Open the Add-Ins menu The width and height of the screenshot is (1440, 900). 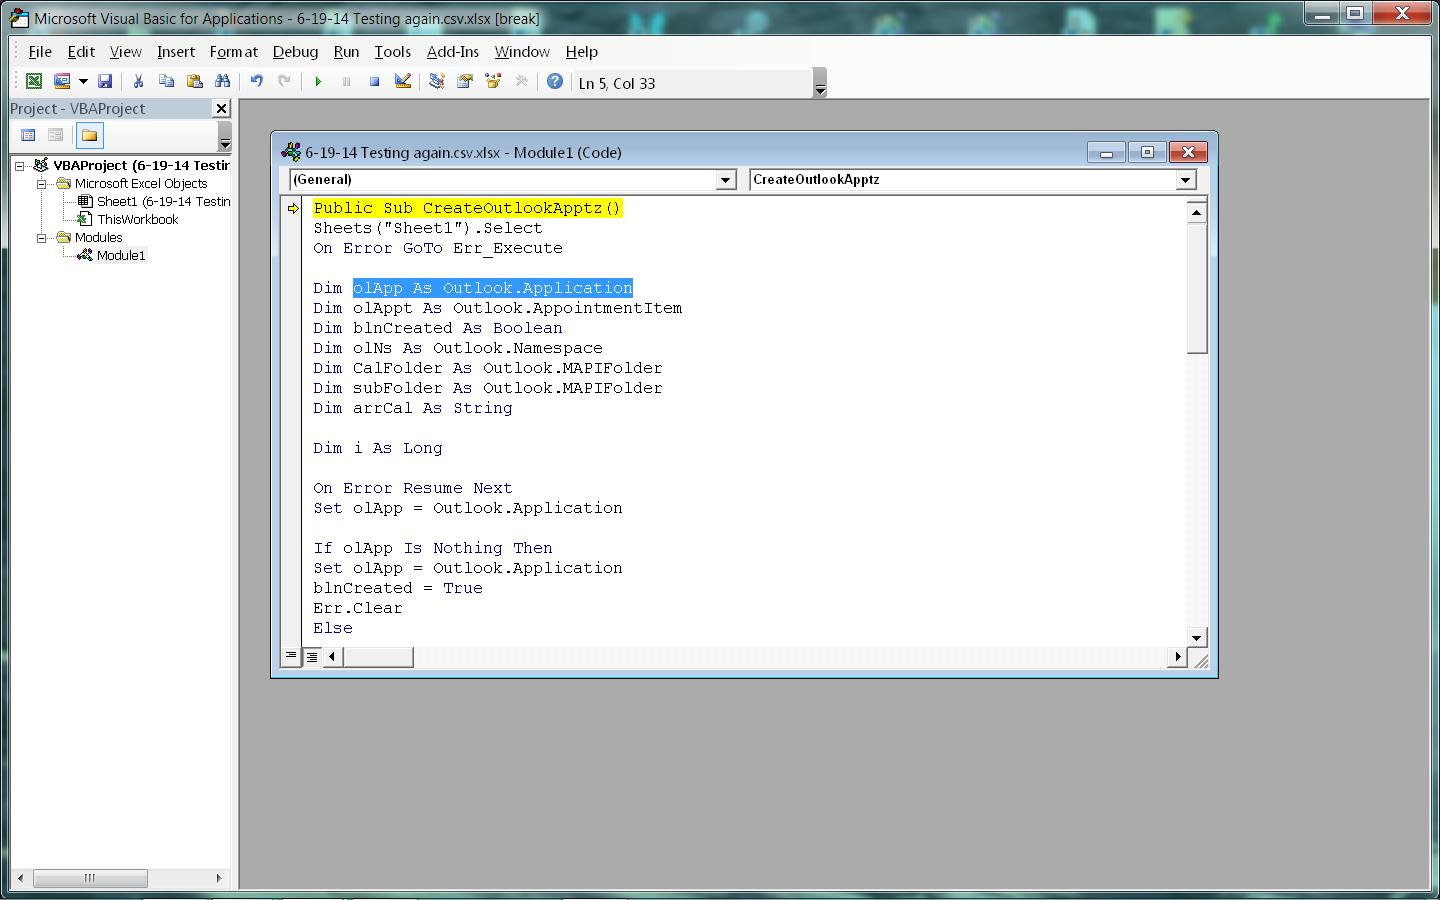[x=453, y=52]
